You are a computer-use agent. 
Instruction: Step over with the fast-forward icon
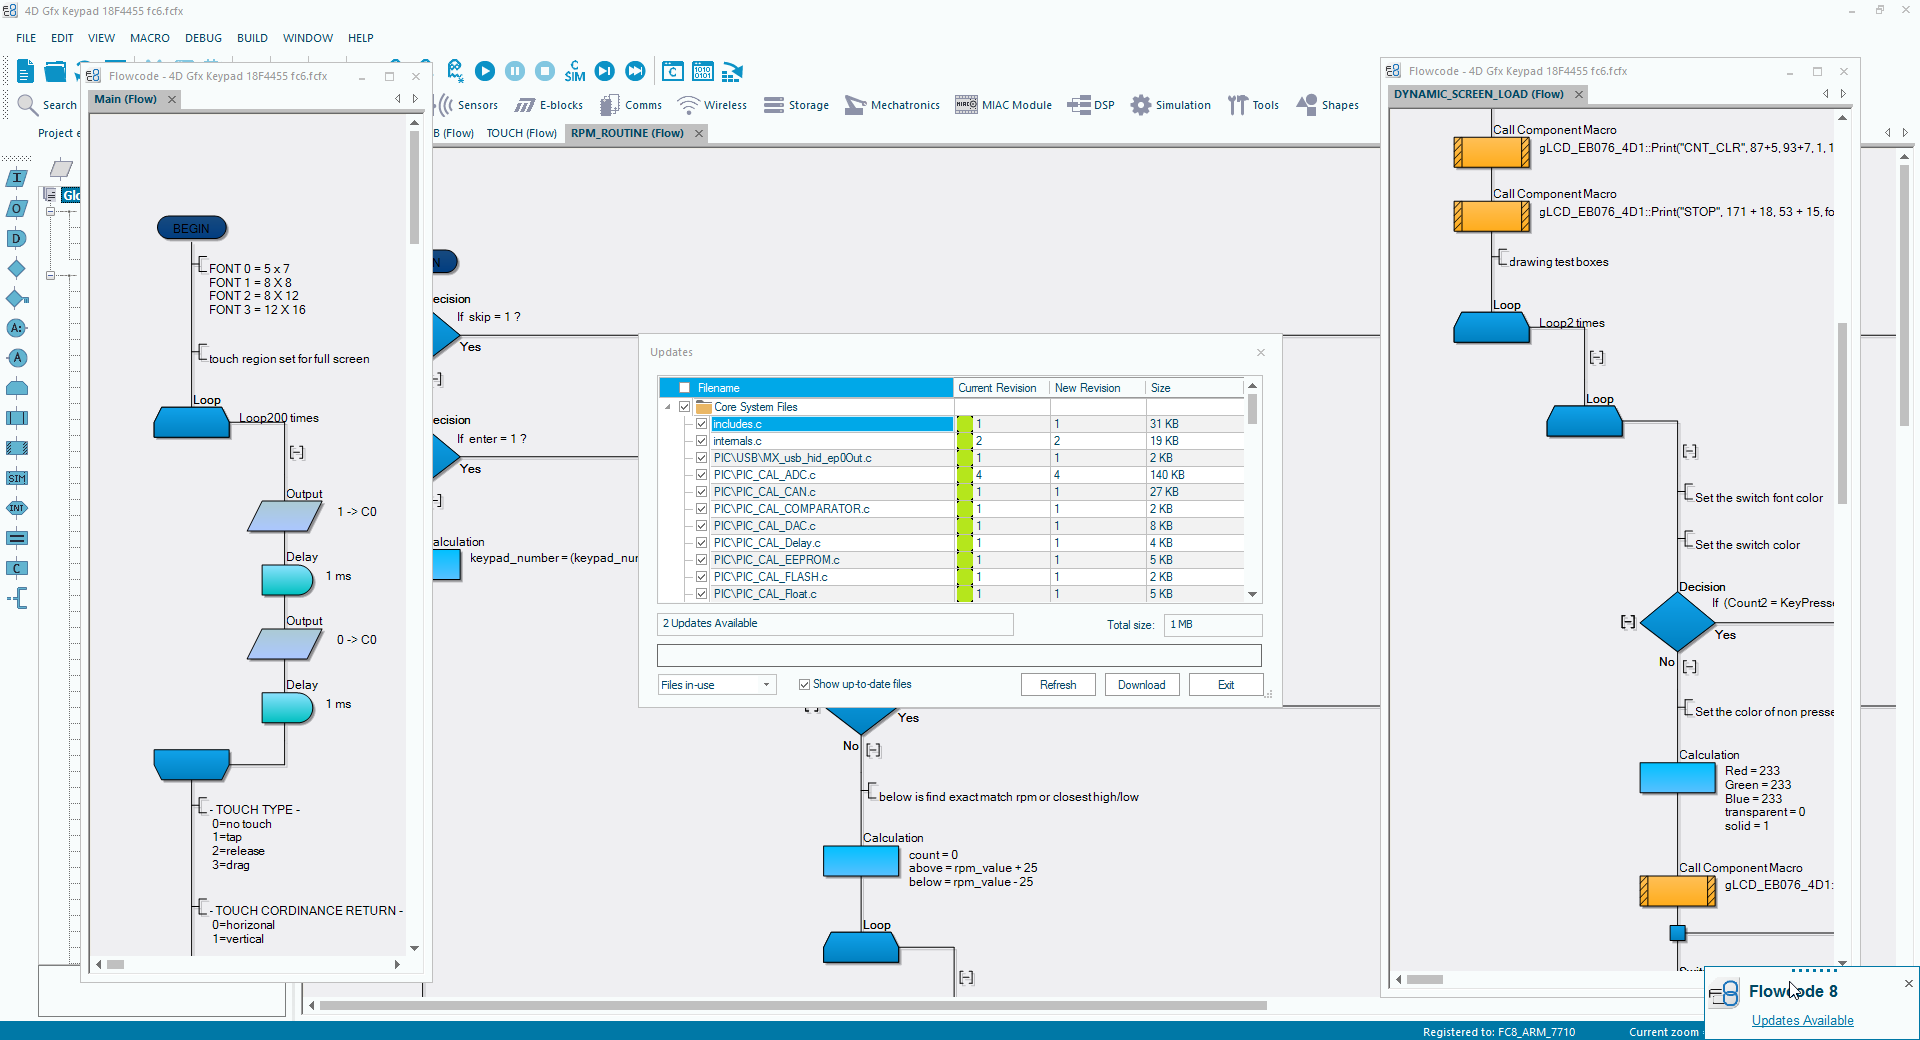pyautogui.click(x=635, y=71)
